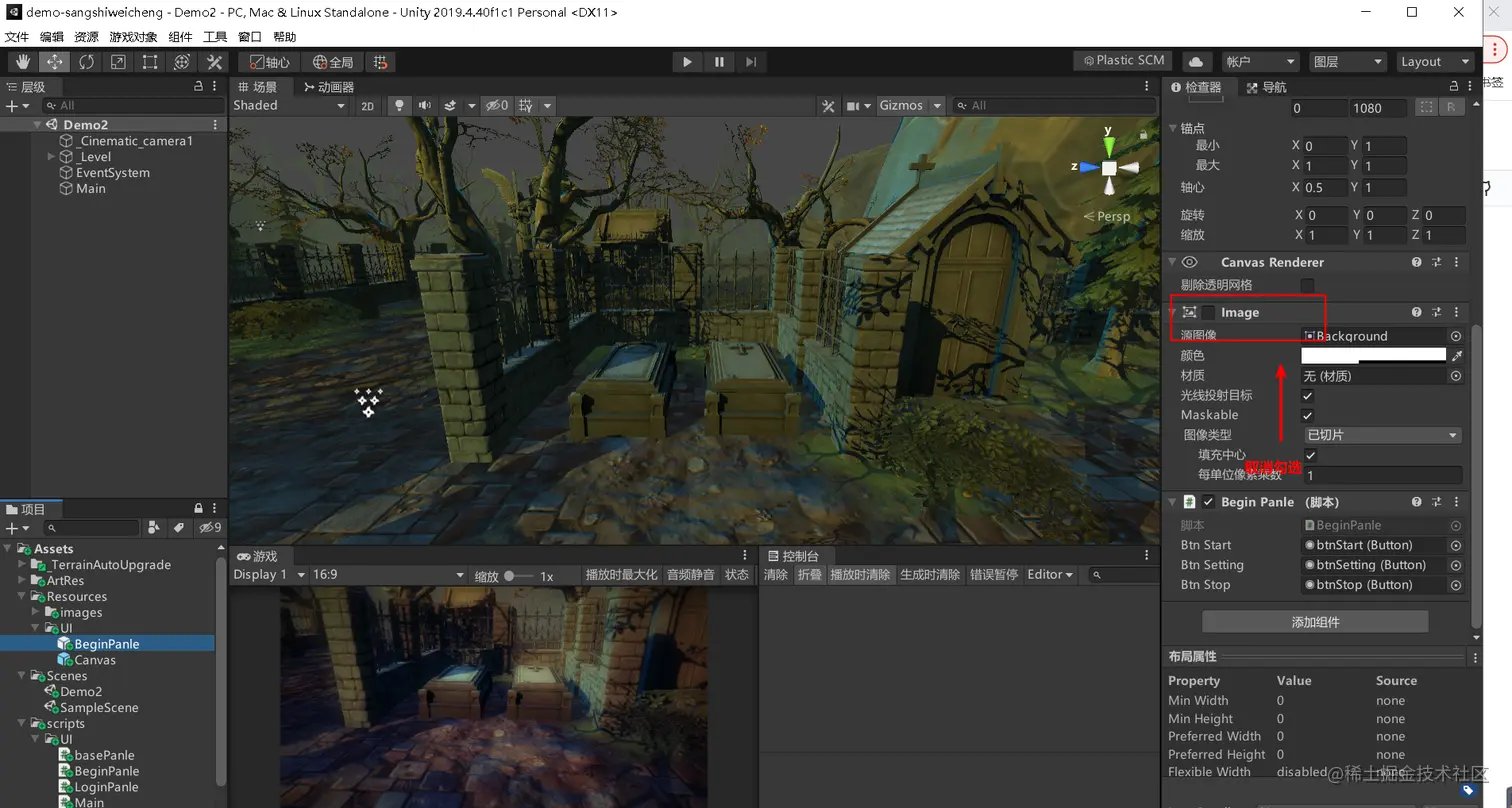Toggle 播放时最大化 button
1512x808 pixels.
click(621, 575)
